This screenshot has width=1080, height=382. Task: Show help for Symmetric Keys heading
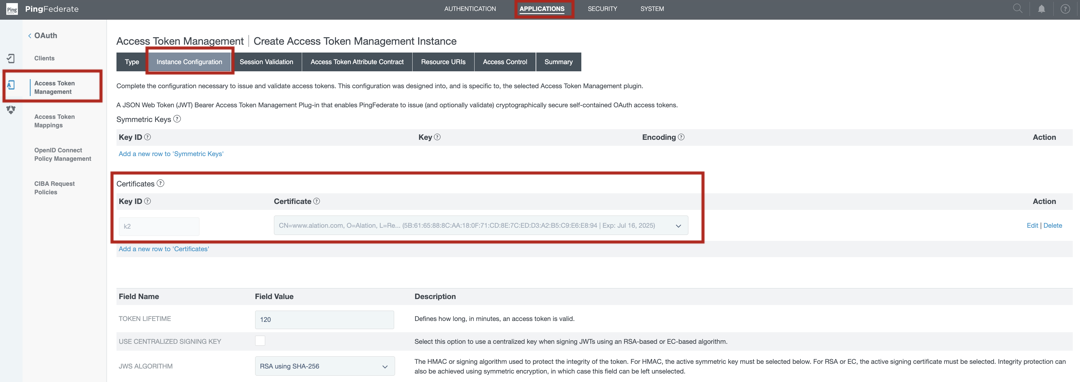click(177, 119)
